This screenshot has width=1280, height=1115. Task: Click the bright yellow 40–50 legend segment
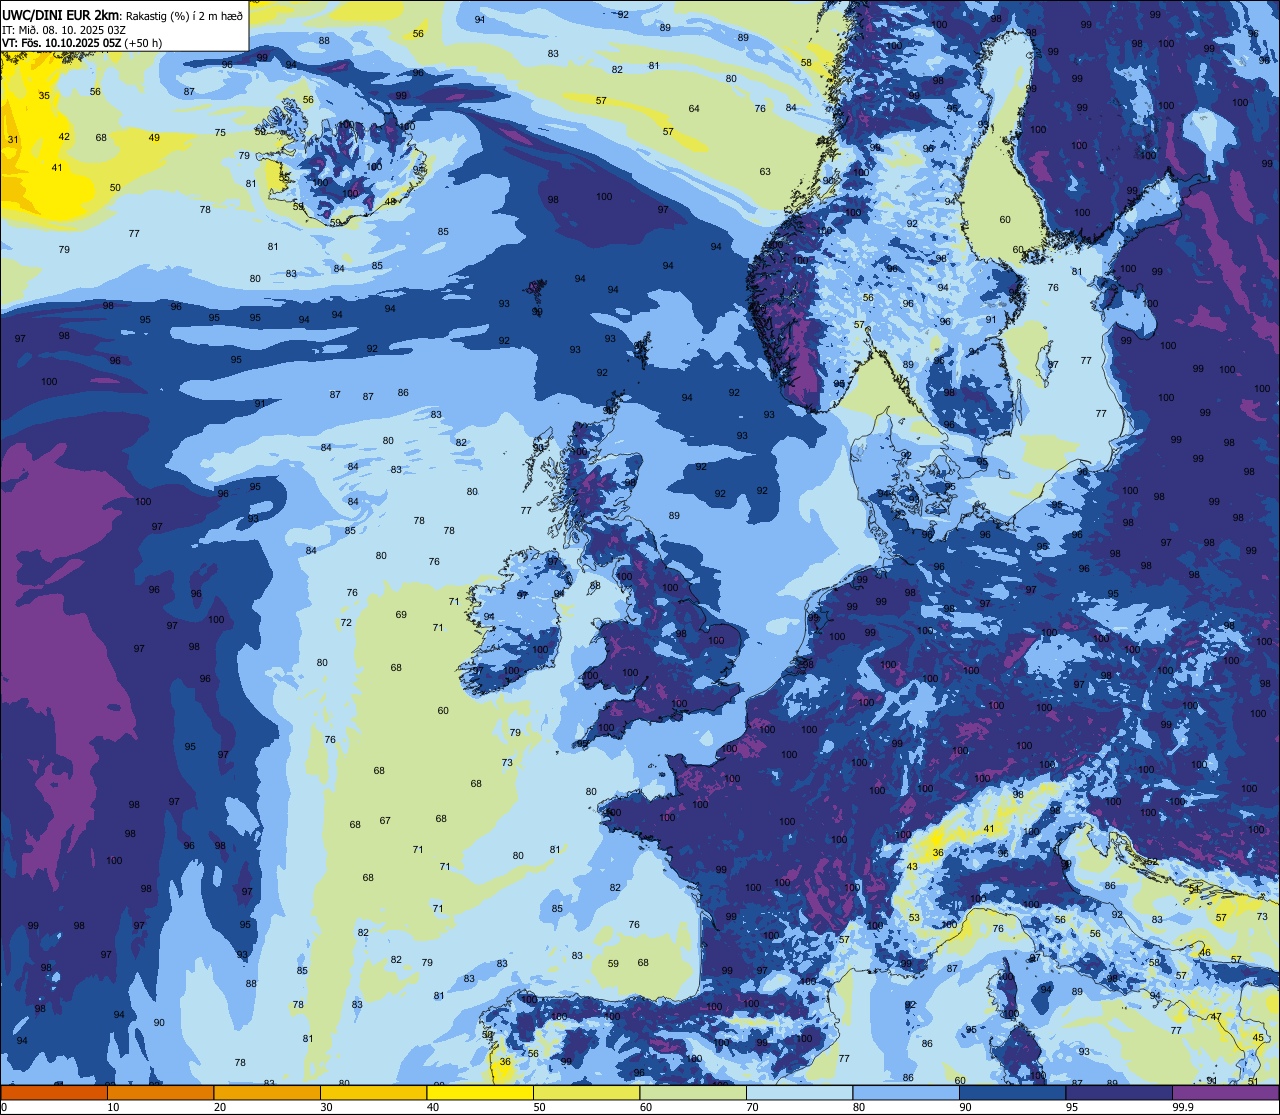(480, 1092)
